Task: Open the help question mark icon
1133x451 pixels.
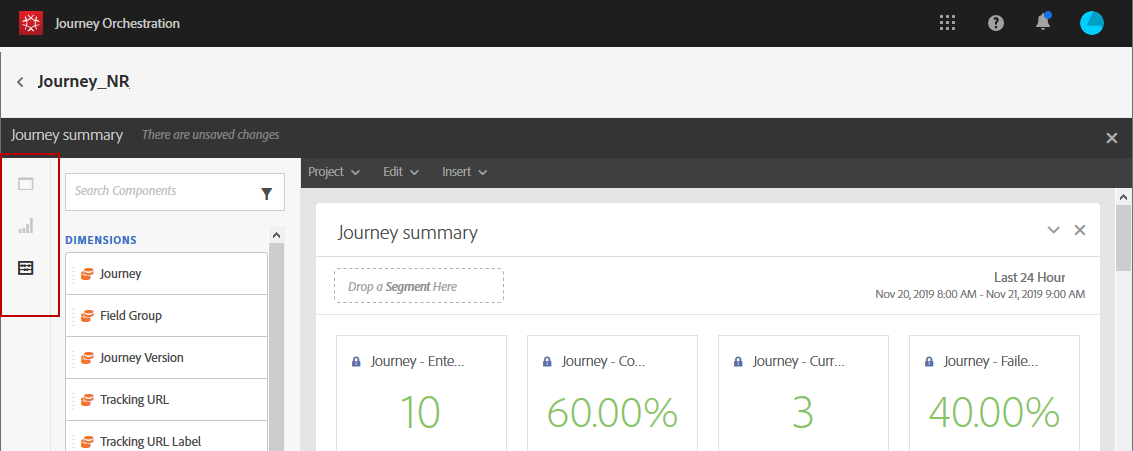Action: [996, 23]
